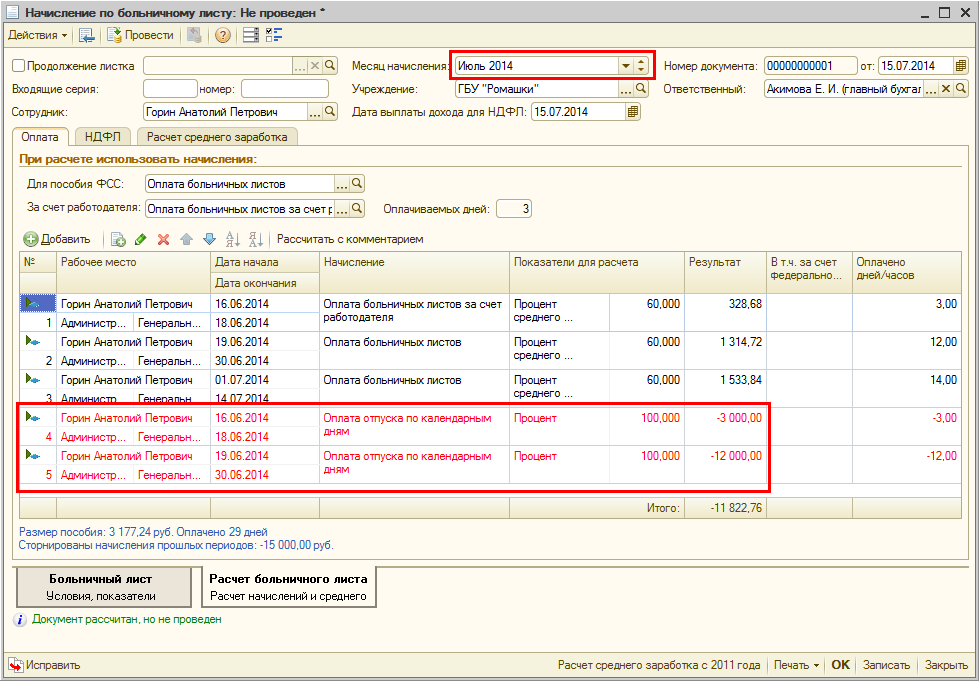979x681 pixels.
Task: Switch to the НДФЛ tab
Action: pos(103,137)
